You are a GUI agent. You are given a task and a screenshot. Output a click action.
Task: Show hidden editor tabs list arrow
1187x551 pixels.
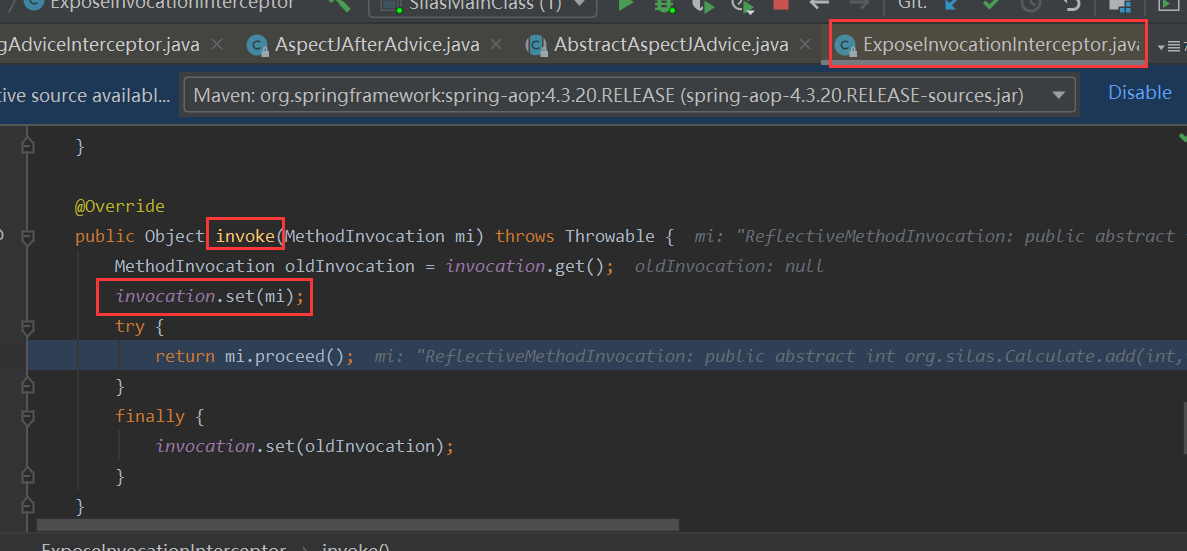pos(1170,47)
